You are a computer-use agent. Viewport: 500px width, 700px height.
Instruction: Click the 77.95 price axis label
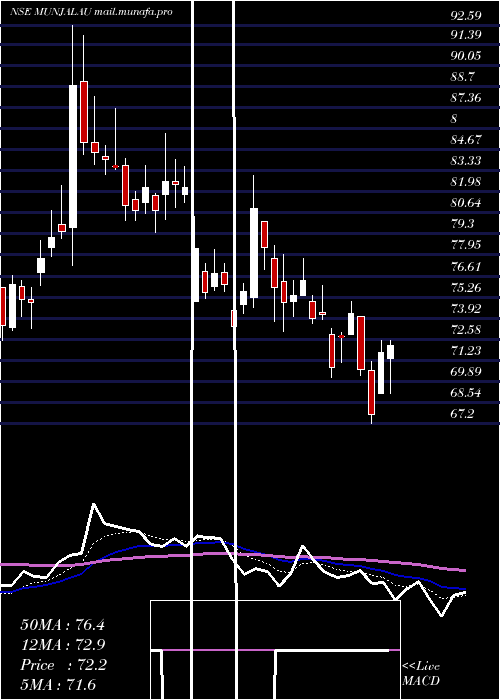466,245
